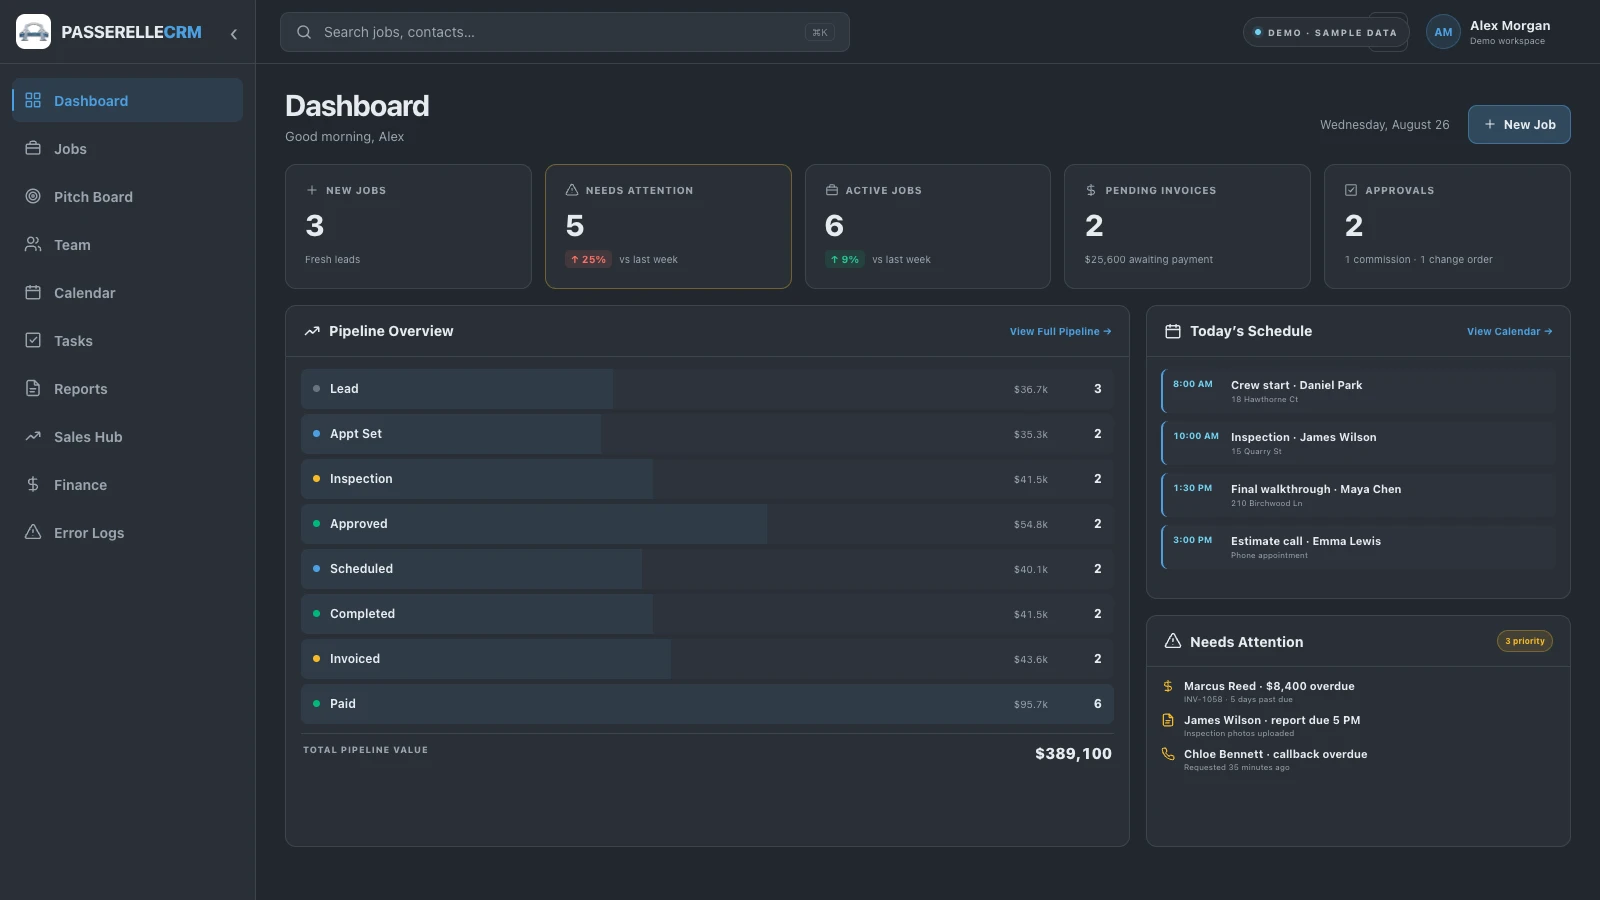The height and width of the screenshot is (900, 1600).
Task: Open the Estimate call · Emma Lewis event
Action: (1359, 547)
